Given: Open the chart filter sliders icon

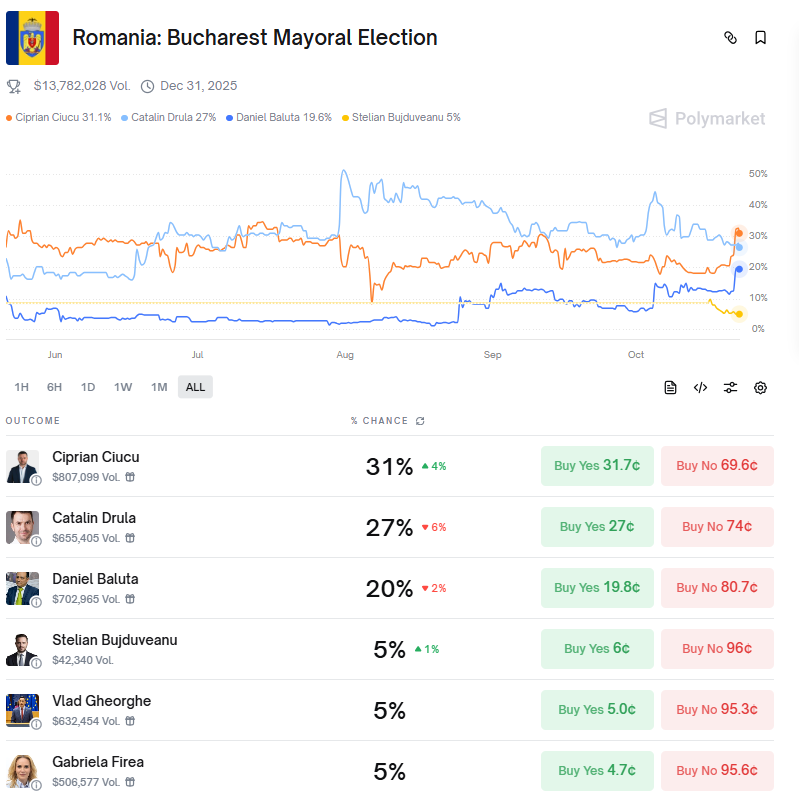Looking at the screenshot, I should [731, 388].
